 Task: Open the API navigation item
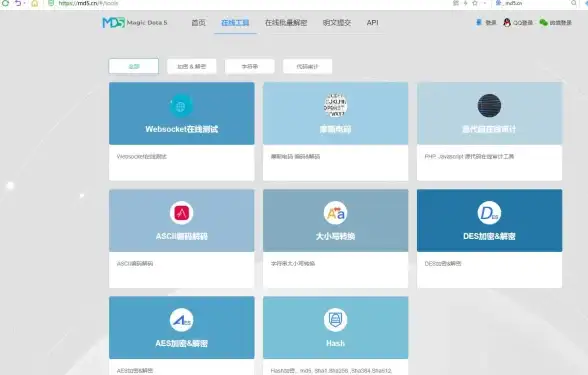(x=372, y=23)
